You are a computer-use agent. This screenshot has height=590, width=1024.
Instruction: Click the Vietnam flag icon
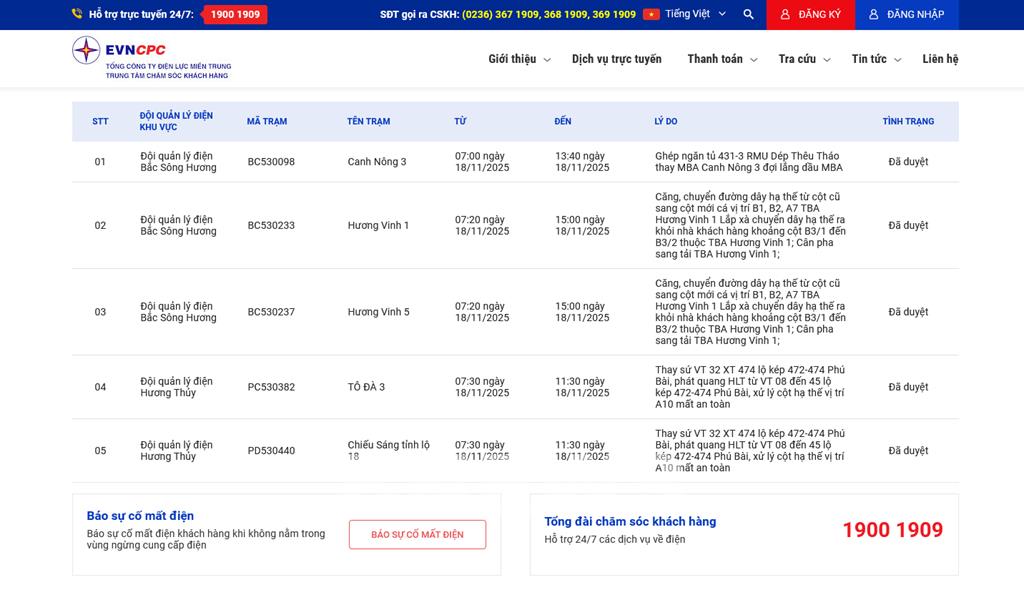tap(651, 15)
